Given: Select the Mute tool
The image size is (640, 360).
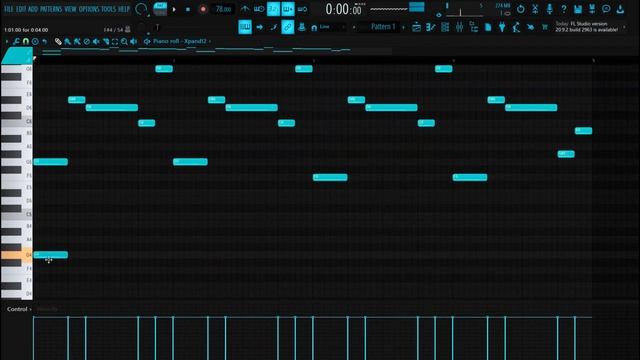Looking at the screenshot, I should pyautogui.click(x=96, y=41).
